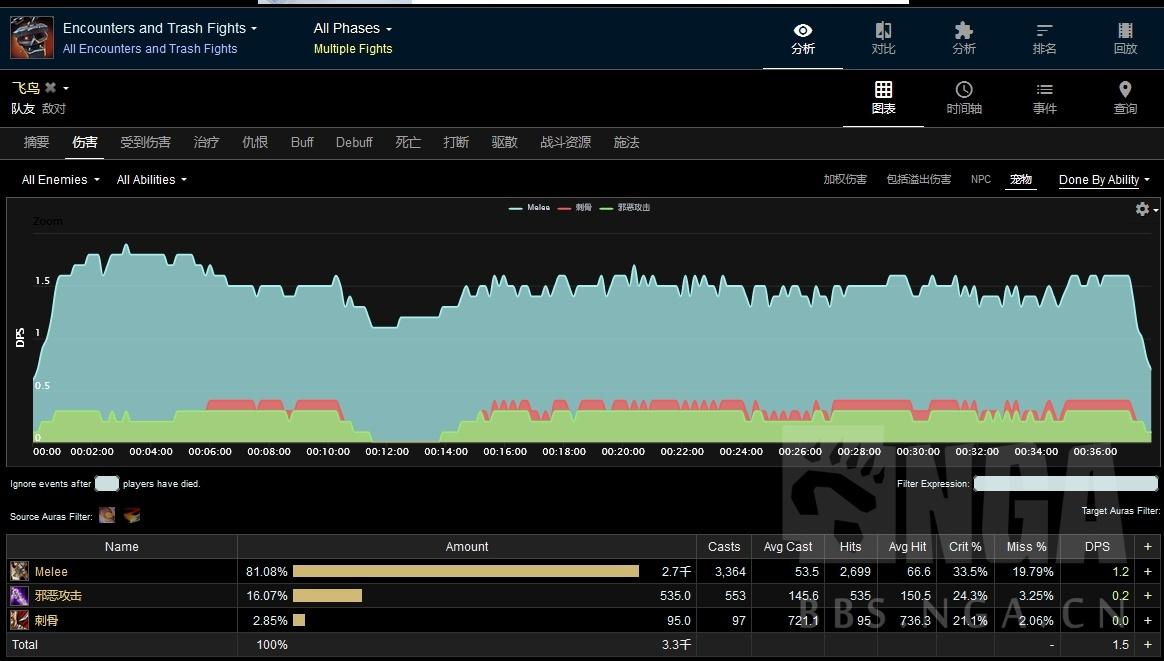Open the 飞鸟 player dropdown arrow
Viewport: 1164px width, 661px height.
[66, 88]
